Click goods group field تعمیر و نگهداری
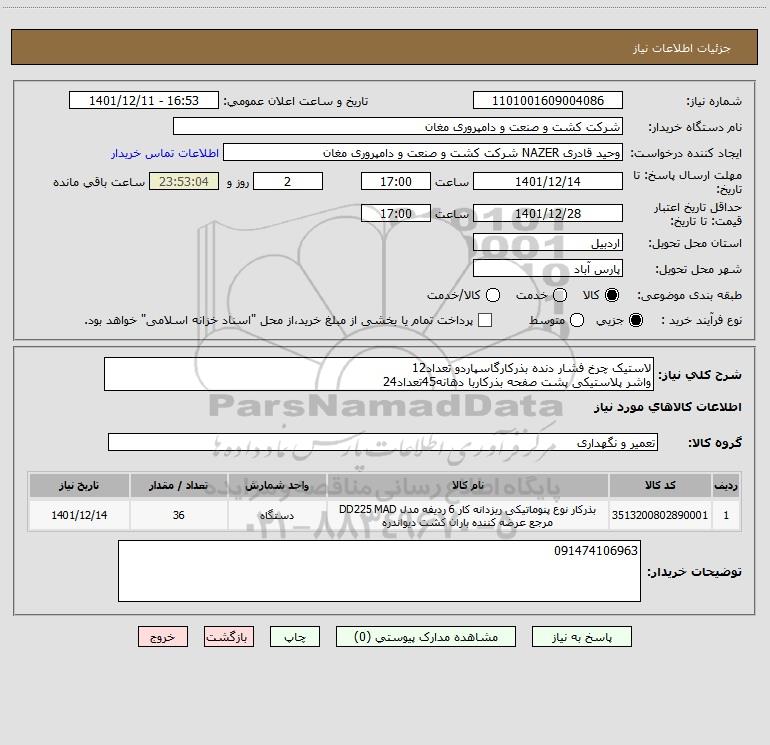Viewport: 770px width, 745px height. click(x=383, y=442)
